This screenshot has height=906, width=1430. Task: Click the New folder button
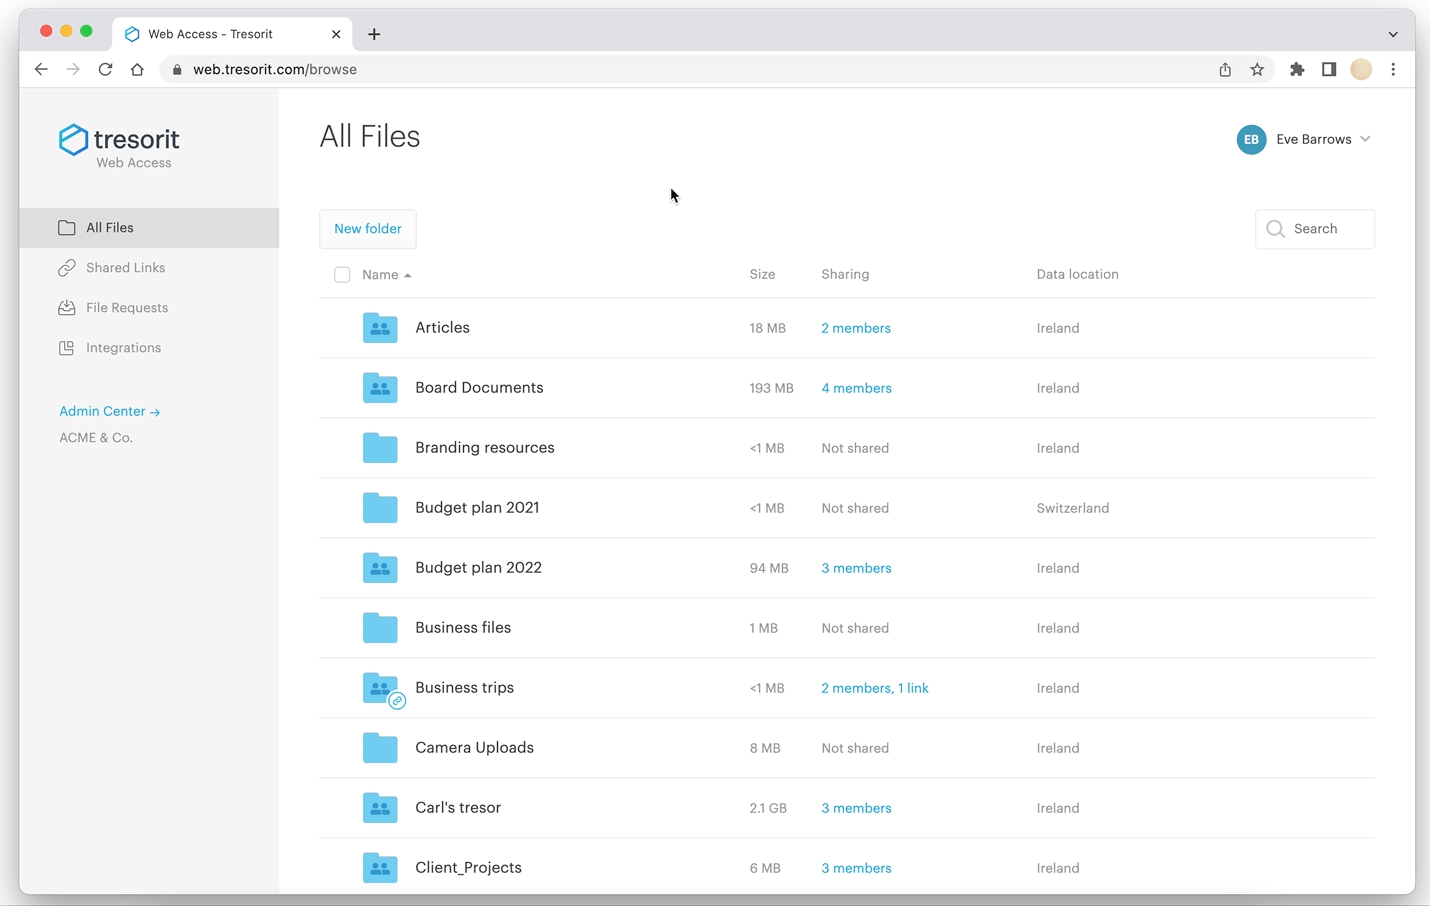(368, 229)
